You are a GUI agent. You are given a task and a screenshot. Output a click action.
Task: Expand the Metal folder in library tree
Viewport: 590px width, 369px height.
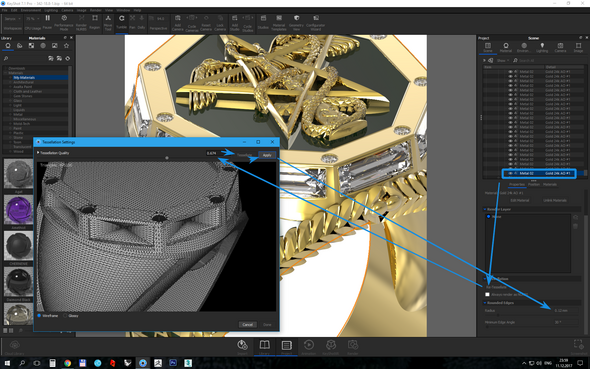pyautogui.click(x=10, y=114)
